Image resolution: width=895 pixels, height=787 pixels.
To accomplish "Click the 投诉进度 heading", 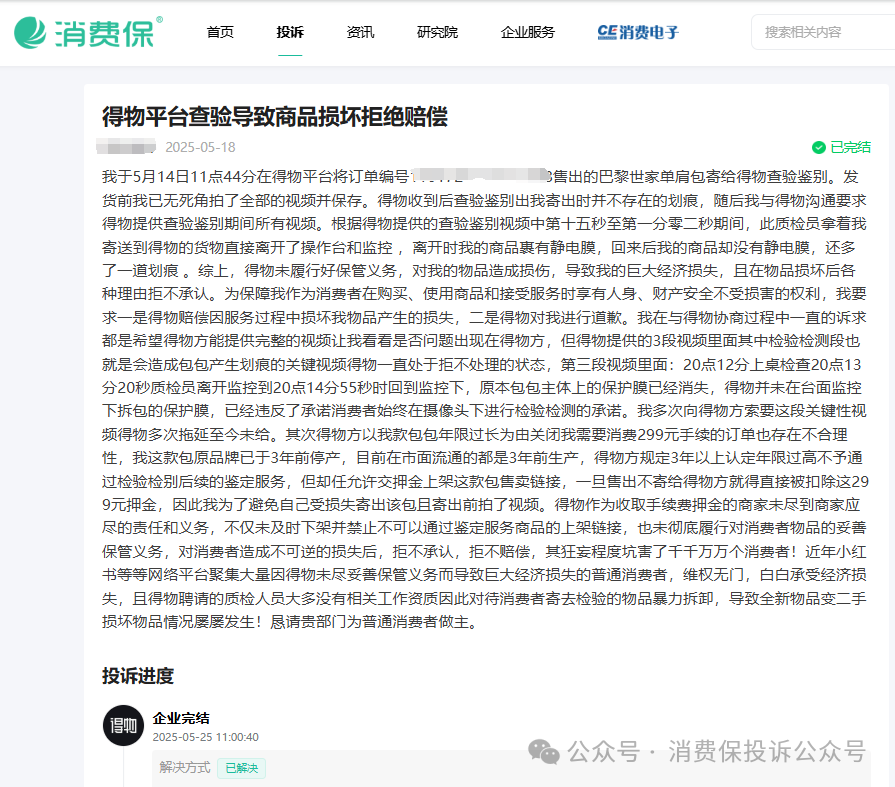I will tap(138, 676).
